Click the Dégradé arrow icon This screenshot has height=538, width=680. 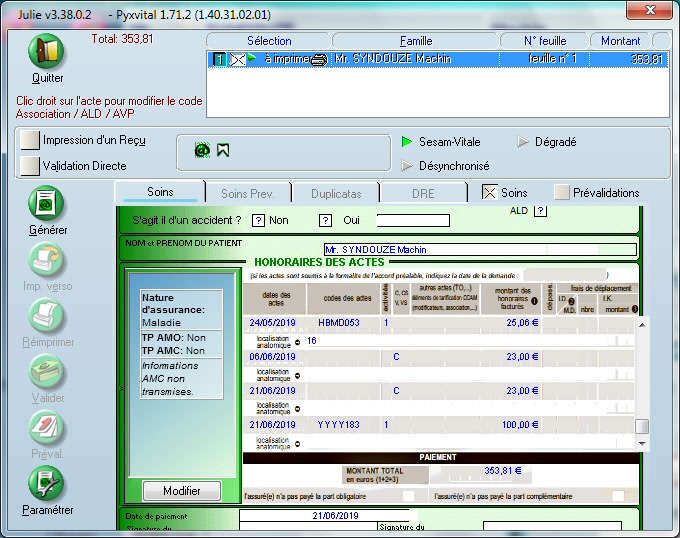tap(523, 142)
